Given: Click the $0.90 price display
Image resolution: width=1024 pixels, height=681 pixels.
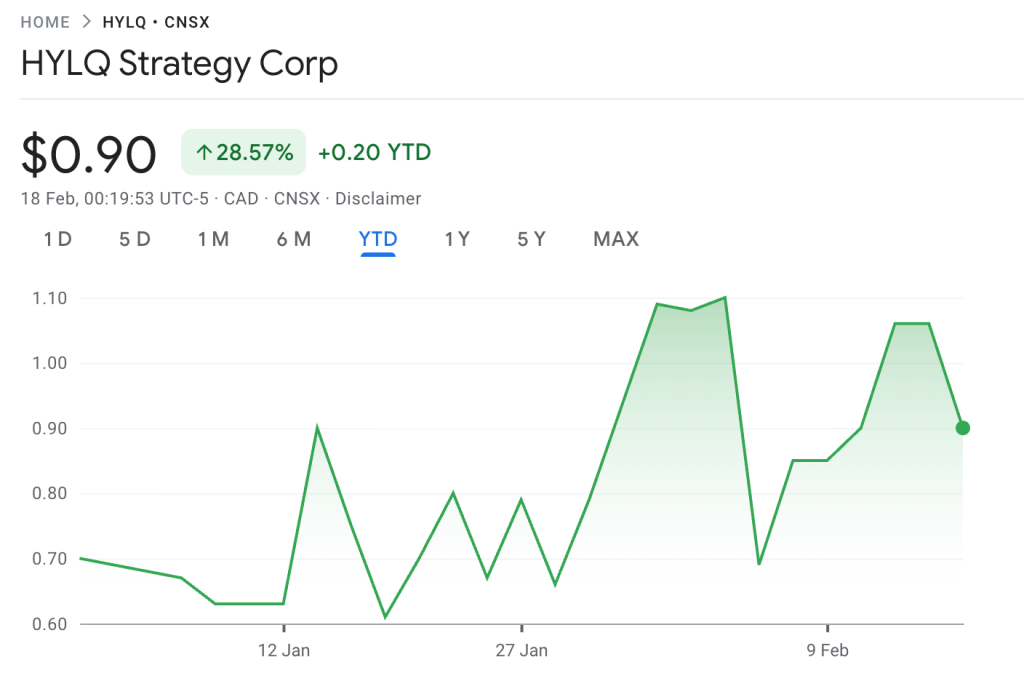Looking at the screenshot, I should click(x=88, y=152).
